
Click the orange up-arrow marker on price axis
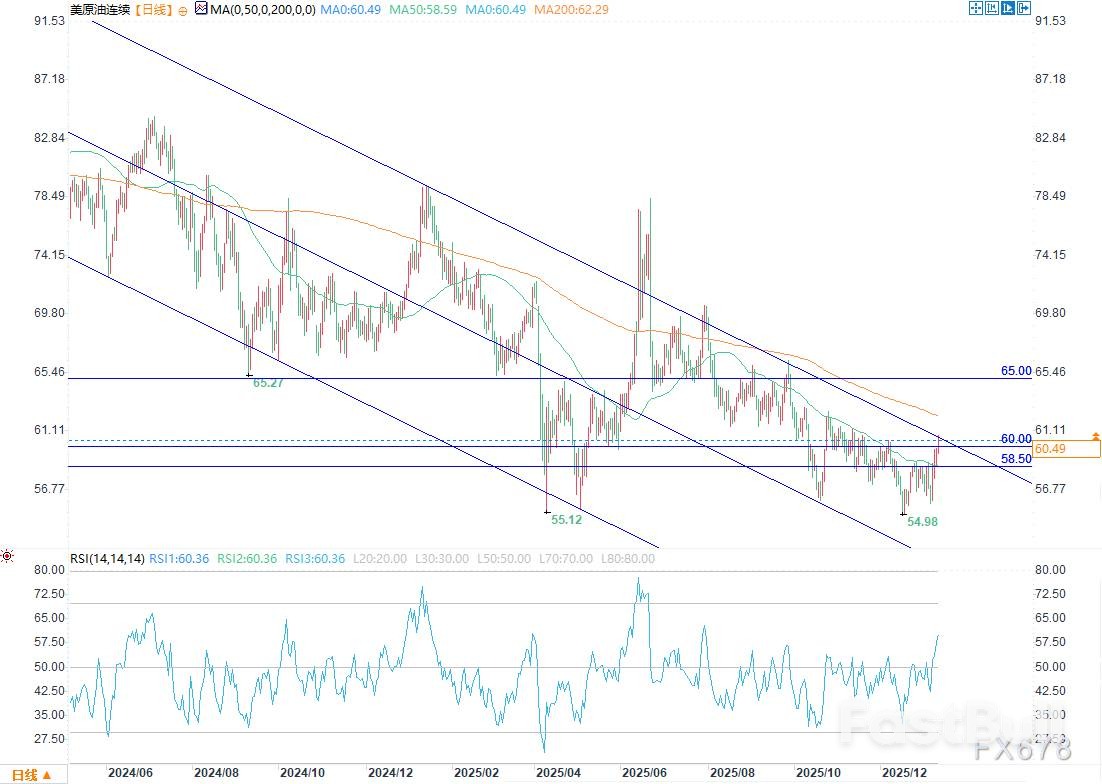(1096, 436)
